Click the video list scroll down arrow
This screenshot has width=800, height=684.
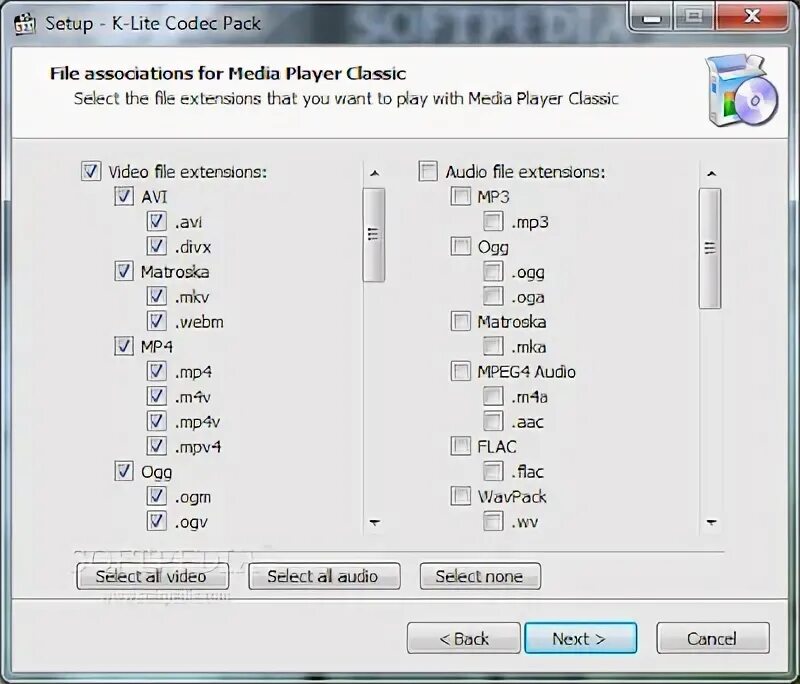(x=374, y=523)
